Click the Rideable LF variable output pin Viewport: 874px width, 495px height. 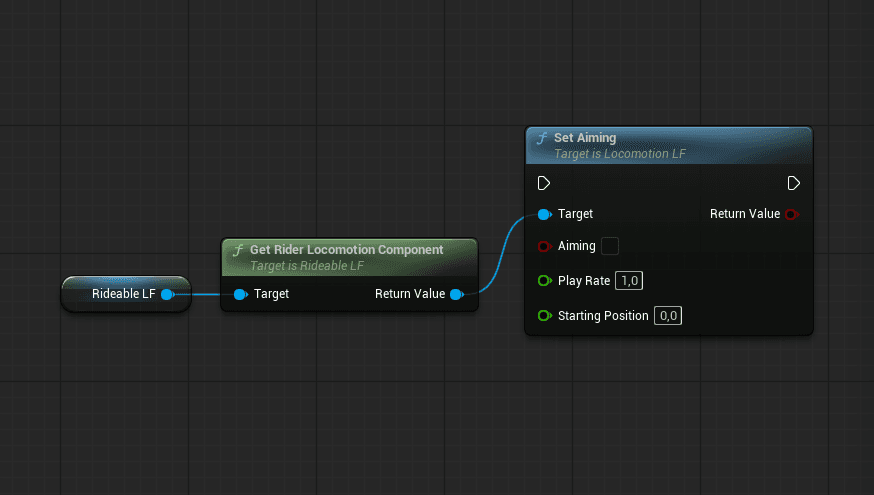point(167,294)
